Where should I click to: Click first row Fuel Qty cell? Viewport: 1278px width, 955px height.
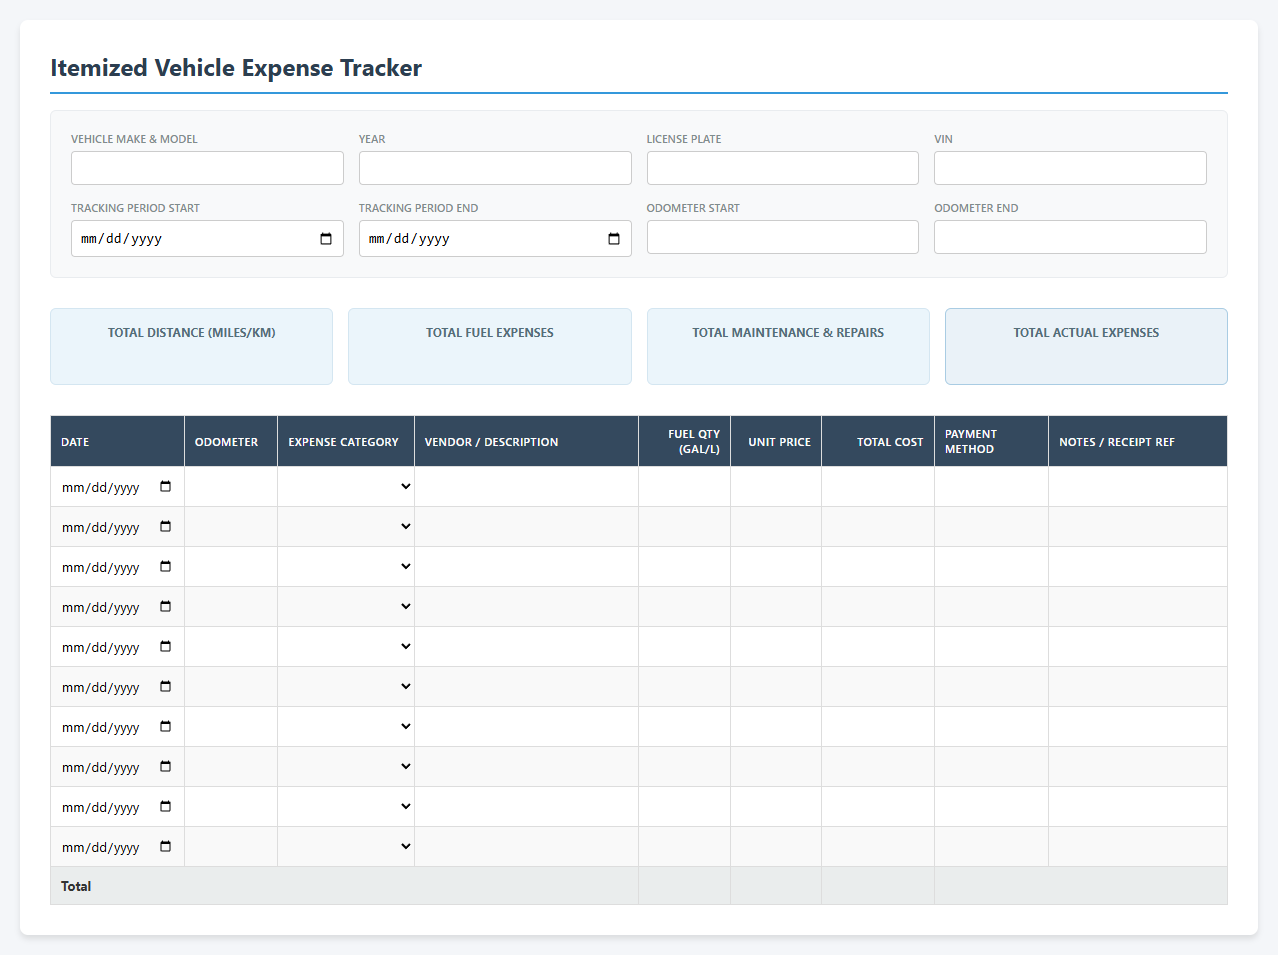point(684,487)
